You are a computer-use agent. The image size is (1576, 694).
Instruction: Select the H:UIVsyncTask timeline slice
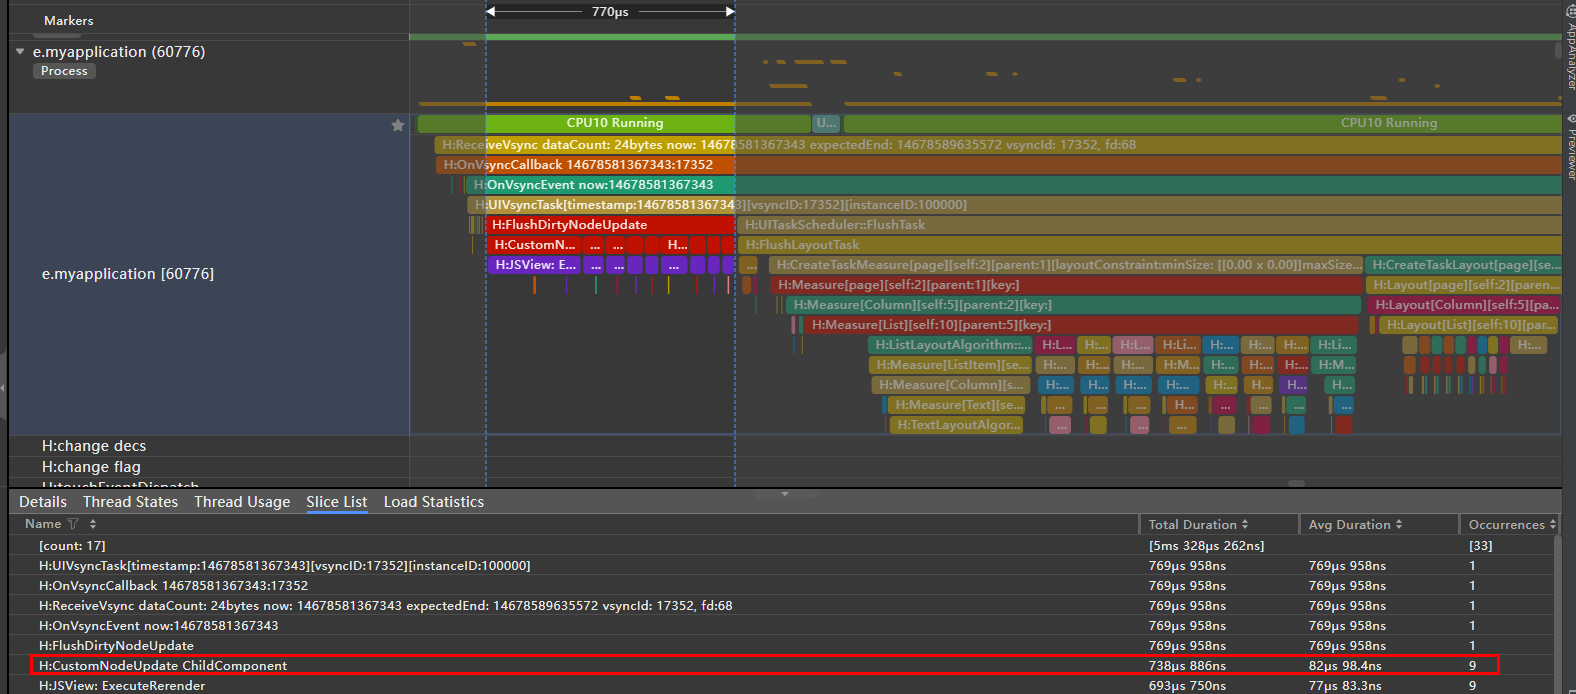click(x=1014, y=205)
